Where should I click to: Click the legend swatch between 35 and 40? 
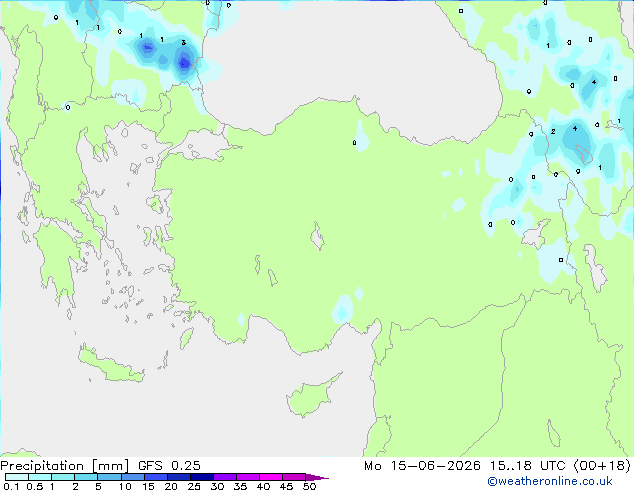[x=248, y=477]
